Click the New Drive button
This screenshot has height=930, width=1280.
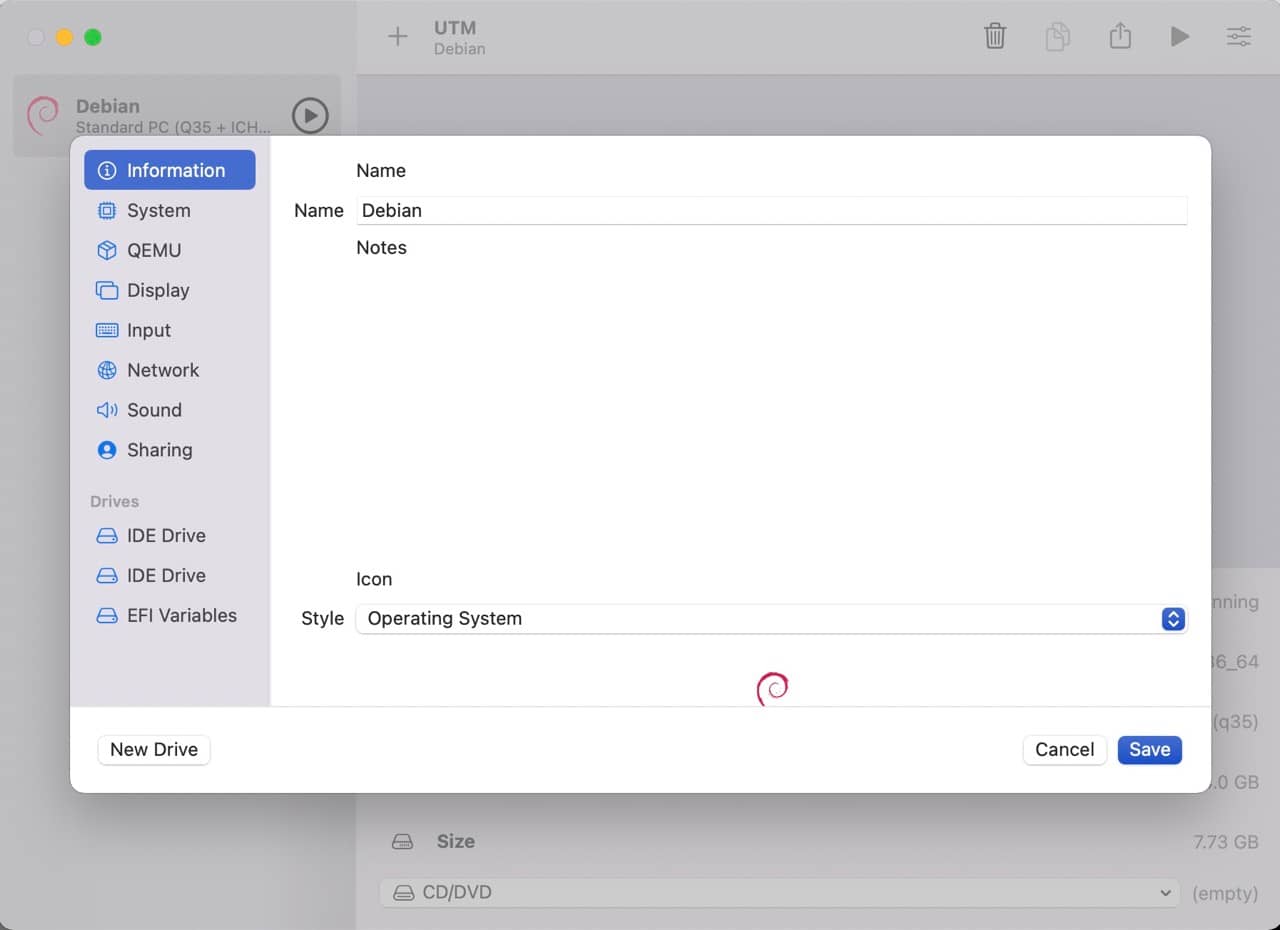pyautogui.click(x=154, y=749)
